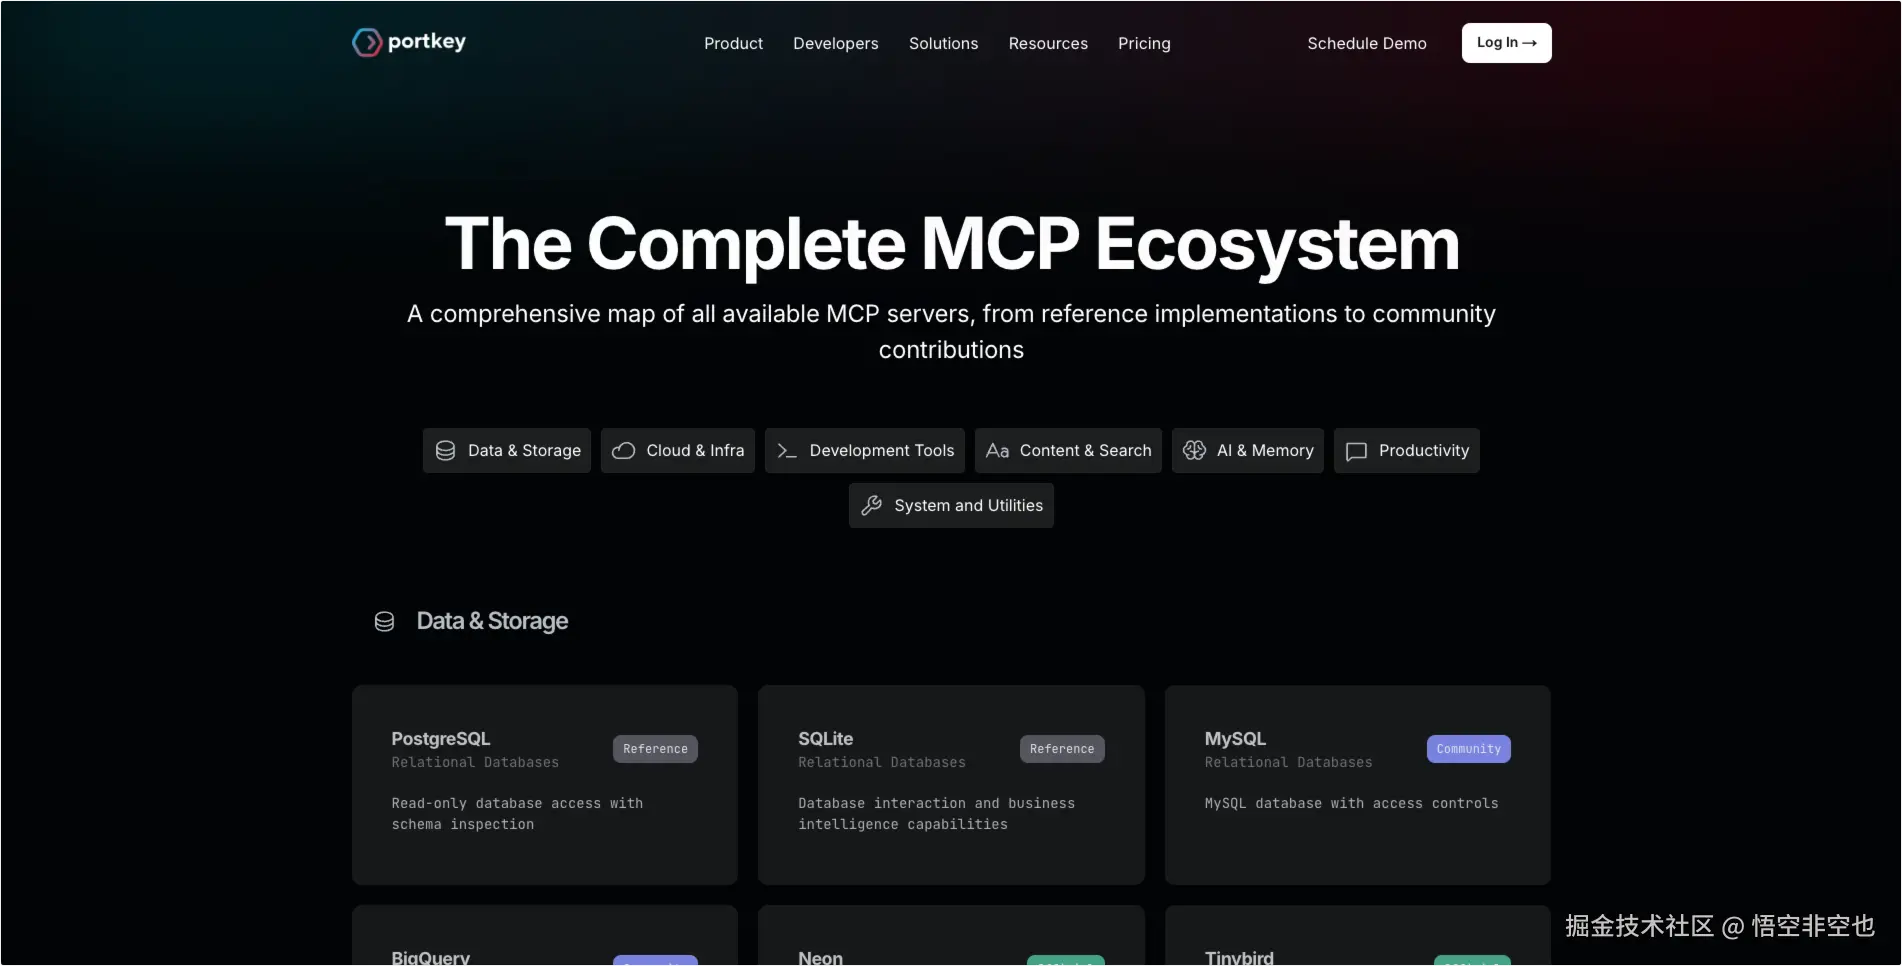Click the Portkey logo icon
Viewport: 1902px width, 966px height.
click(x=367, y=42)
